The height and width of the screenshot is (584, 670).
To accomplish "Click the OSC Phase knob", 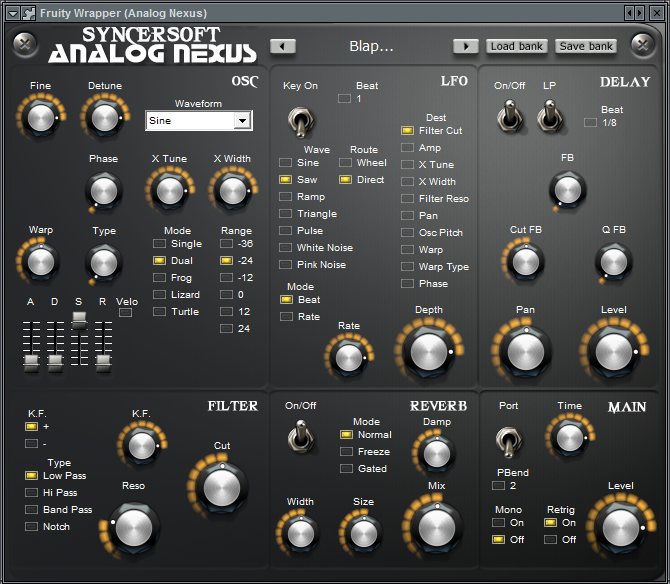I will (104, 191).
